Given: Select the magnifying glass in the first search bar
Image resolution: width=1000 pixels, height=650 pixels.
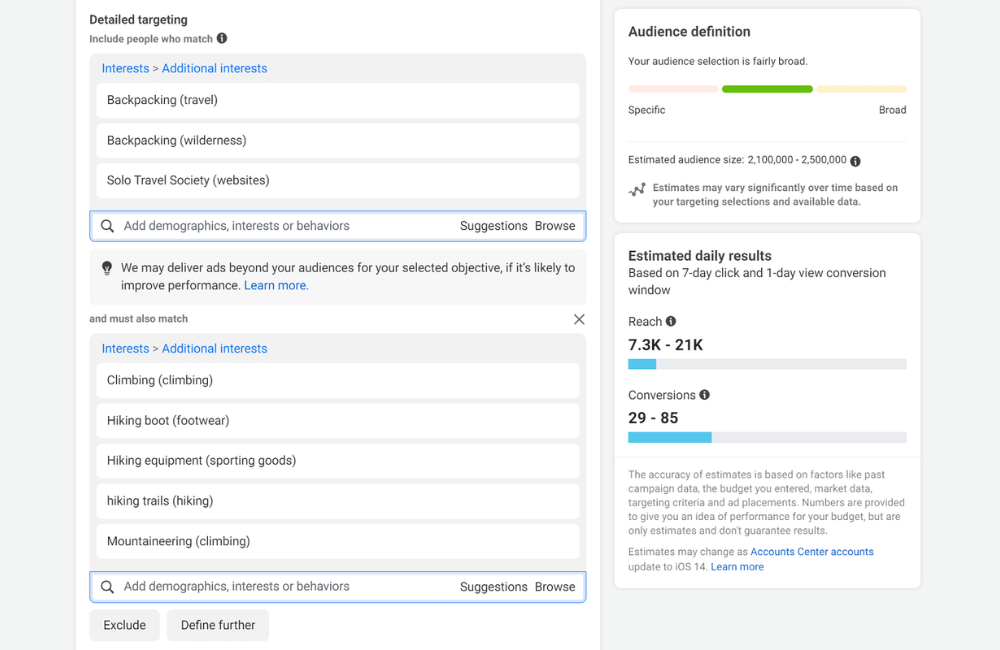Looking at the screenshot, I should (x=107, y=226).
